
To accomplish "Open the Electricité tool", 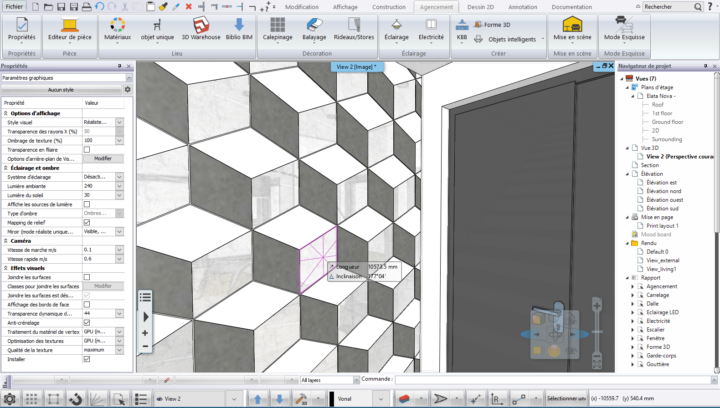I will click(431, 29).
